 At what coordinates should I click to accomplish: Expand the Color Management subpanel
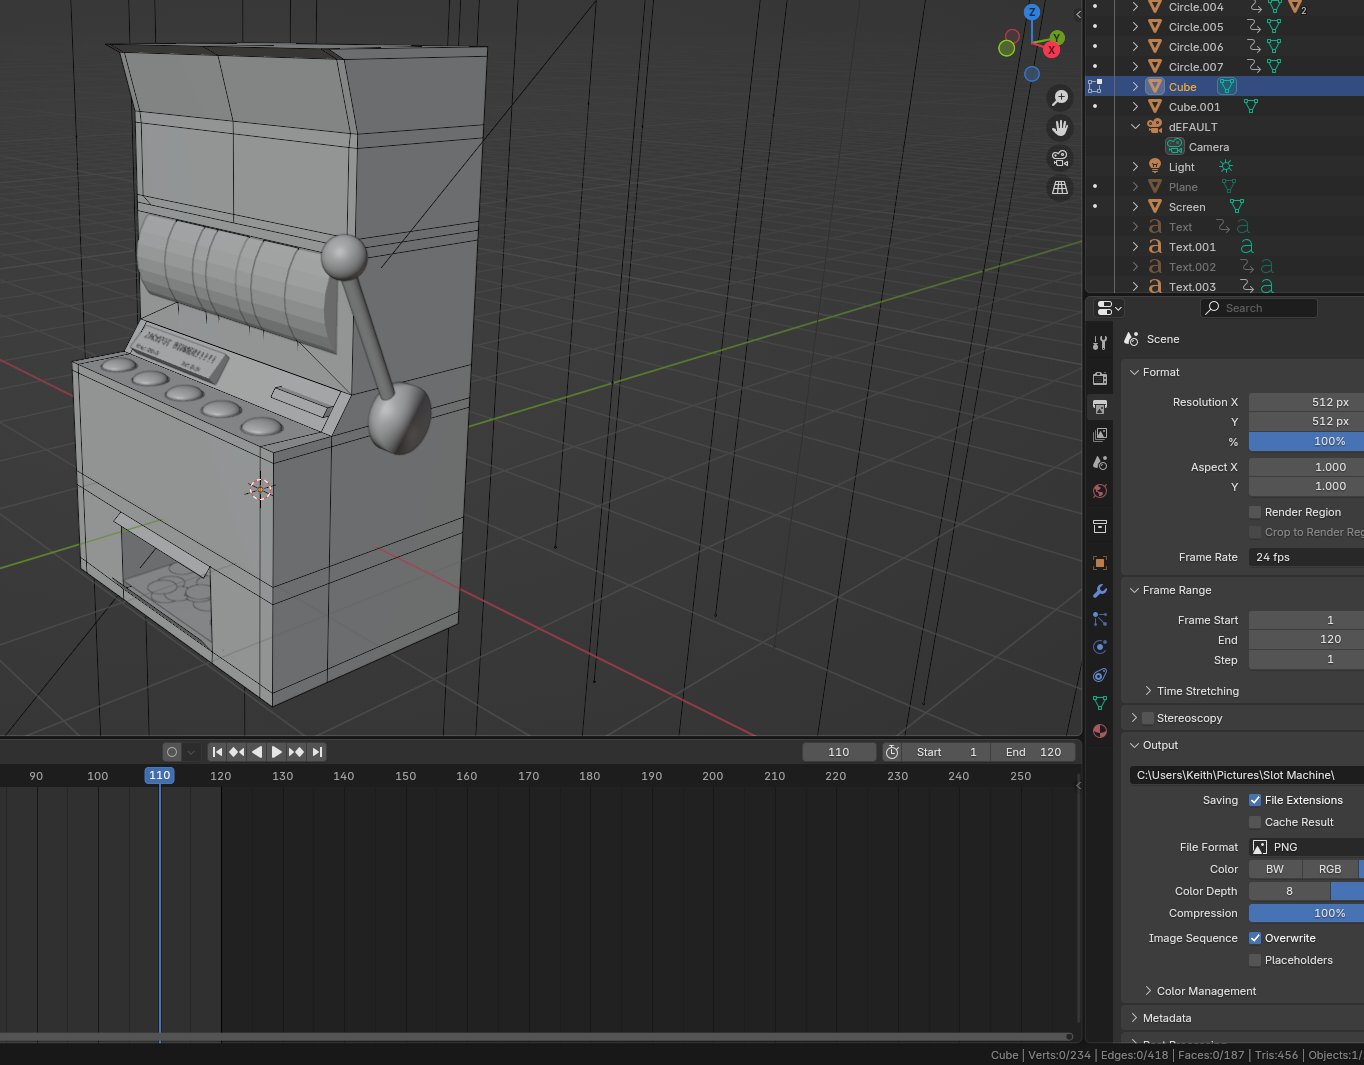click(x=1148, y=991)
